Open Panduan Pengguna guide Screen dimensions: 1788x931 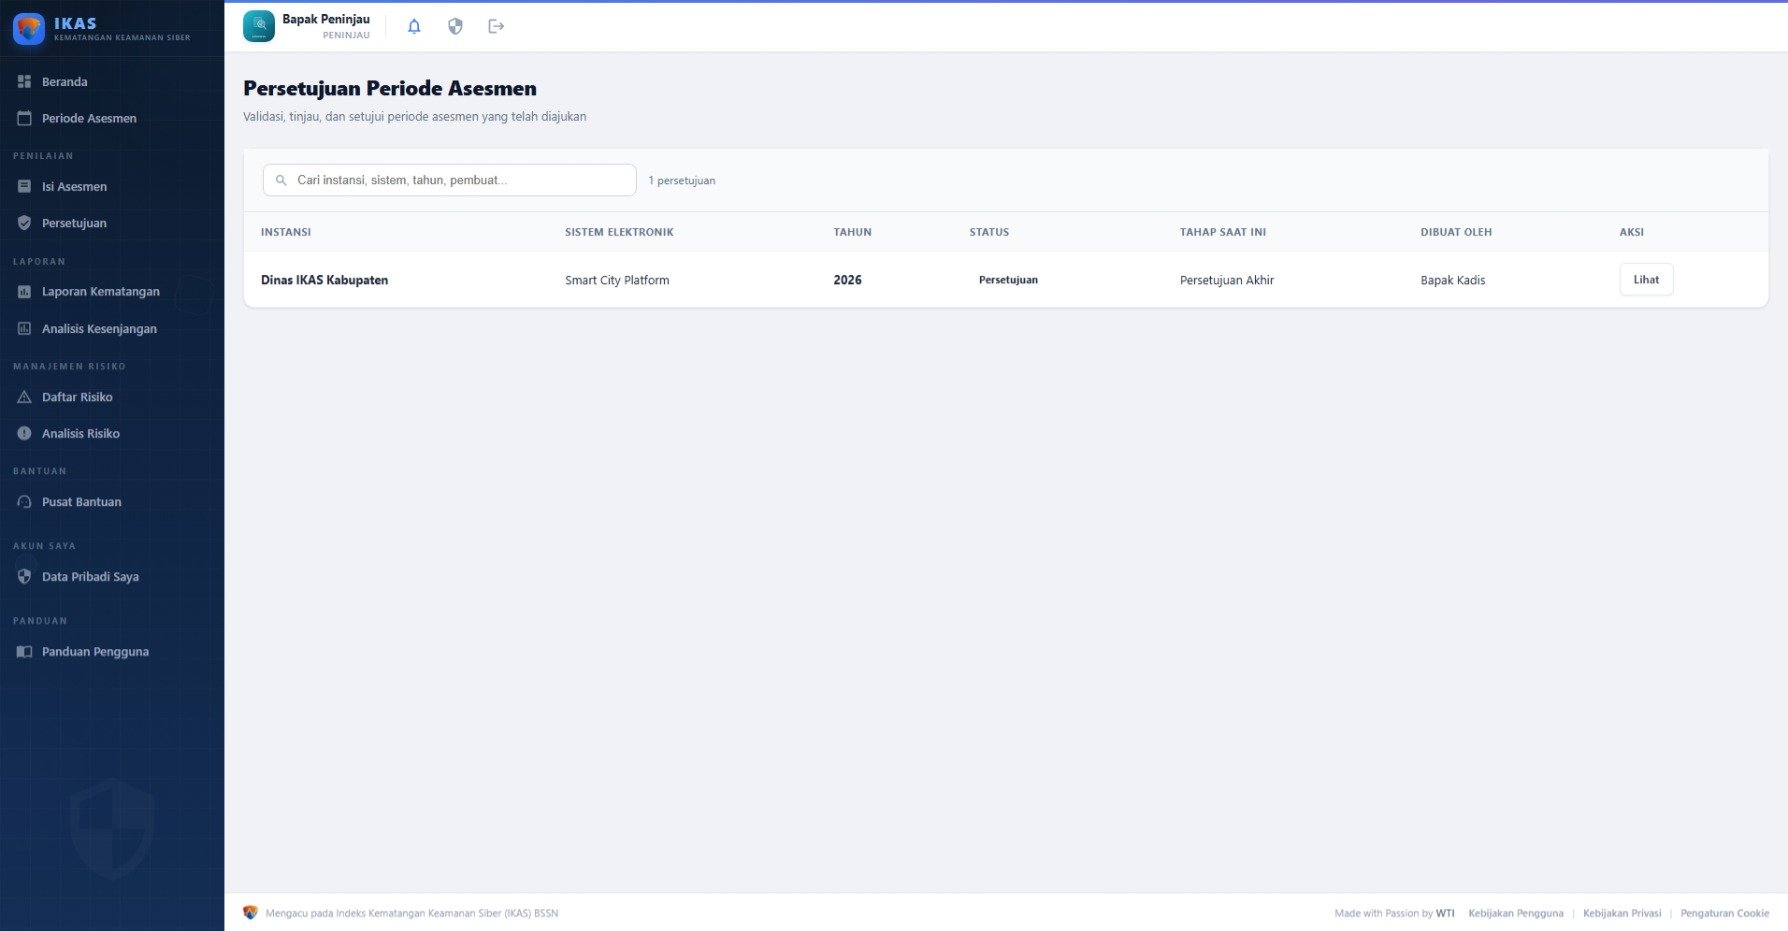coord(95,652)
